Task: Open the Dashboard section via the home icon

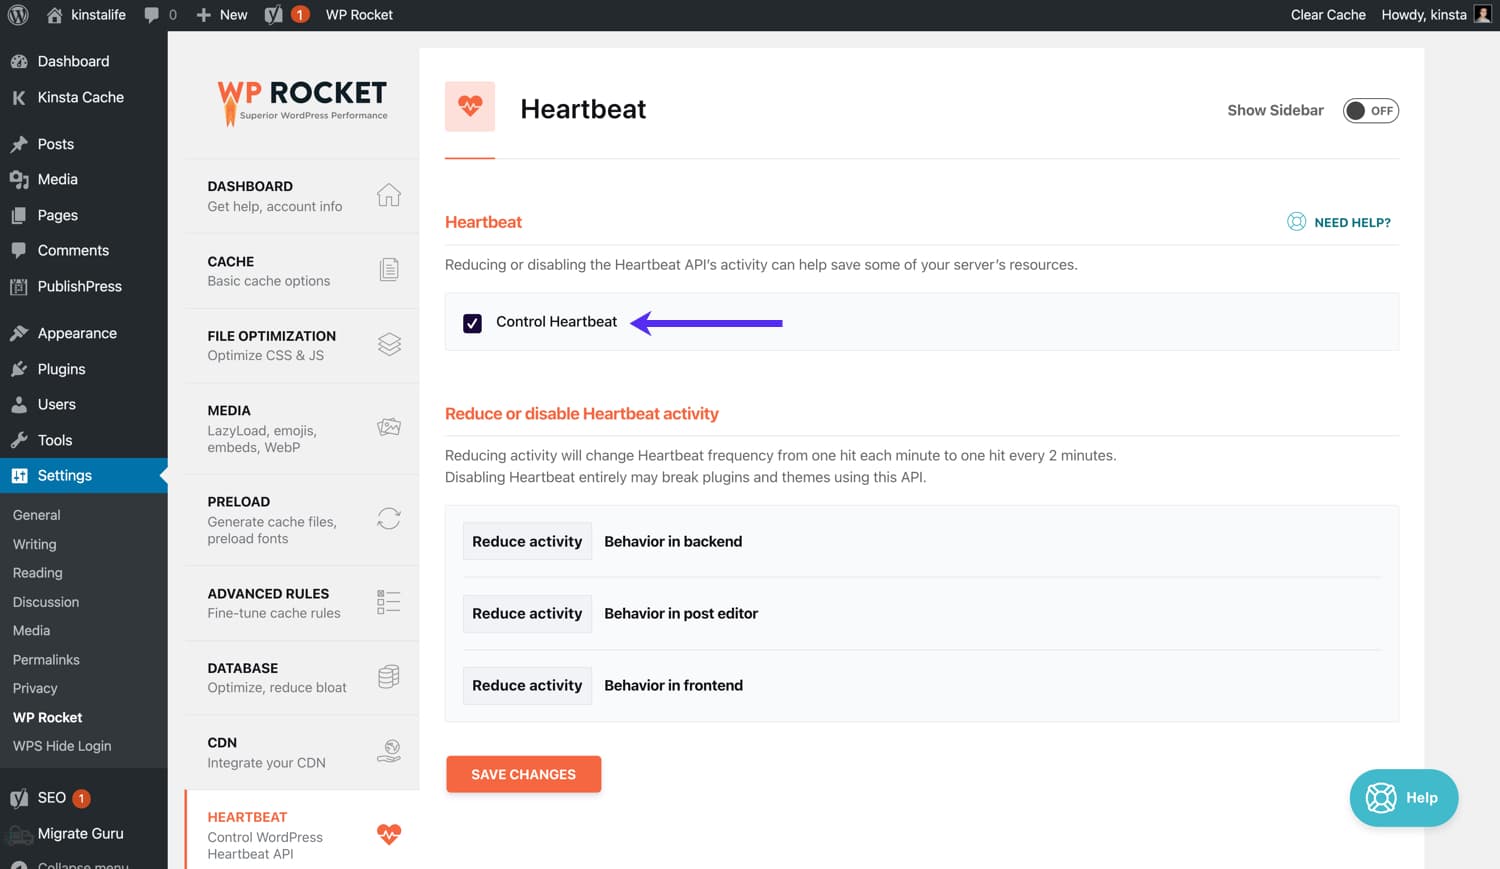Action: [389, 196]
